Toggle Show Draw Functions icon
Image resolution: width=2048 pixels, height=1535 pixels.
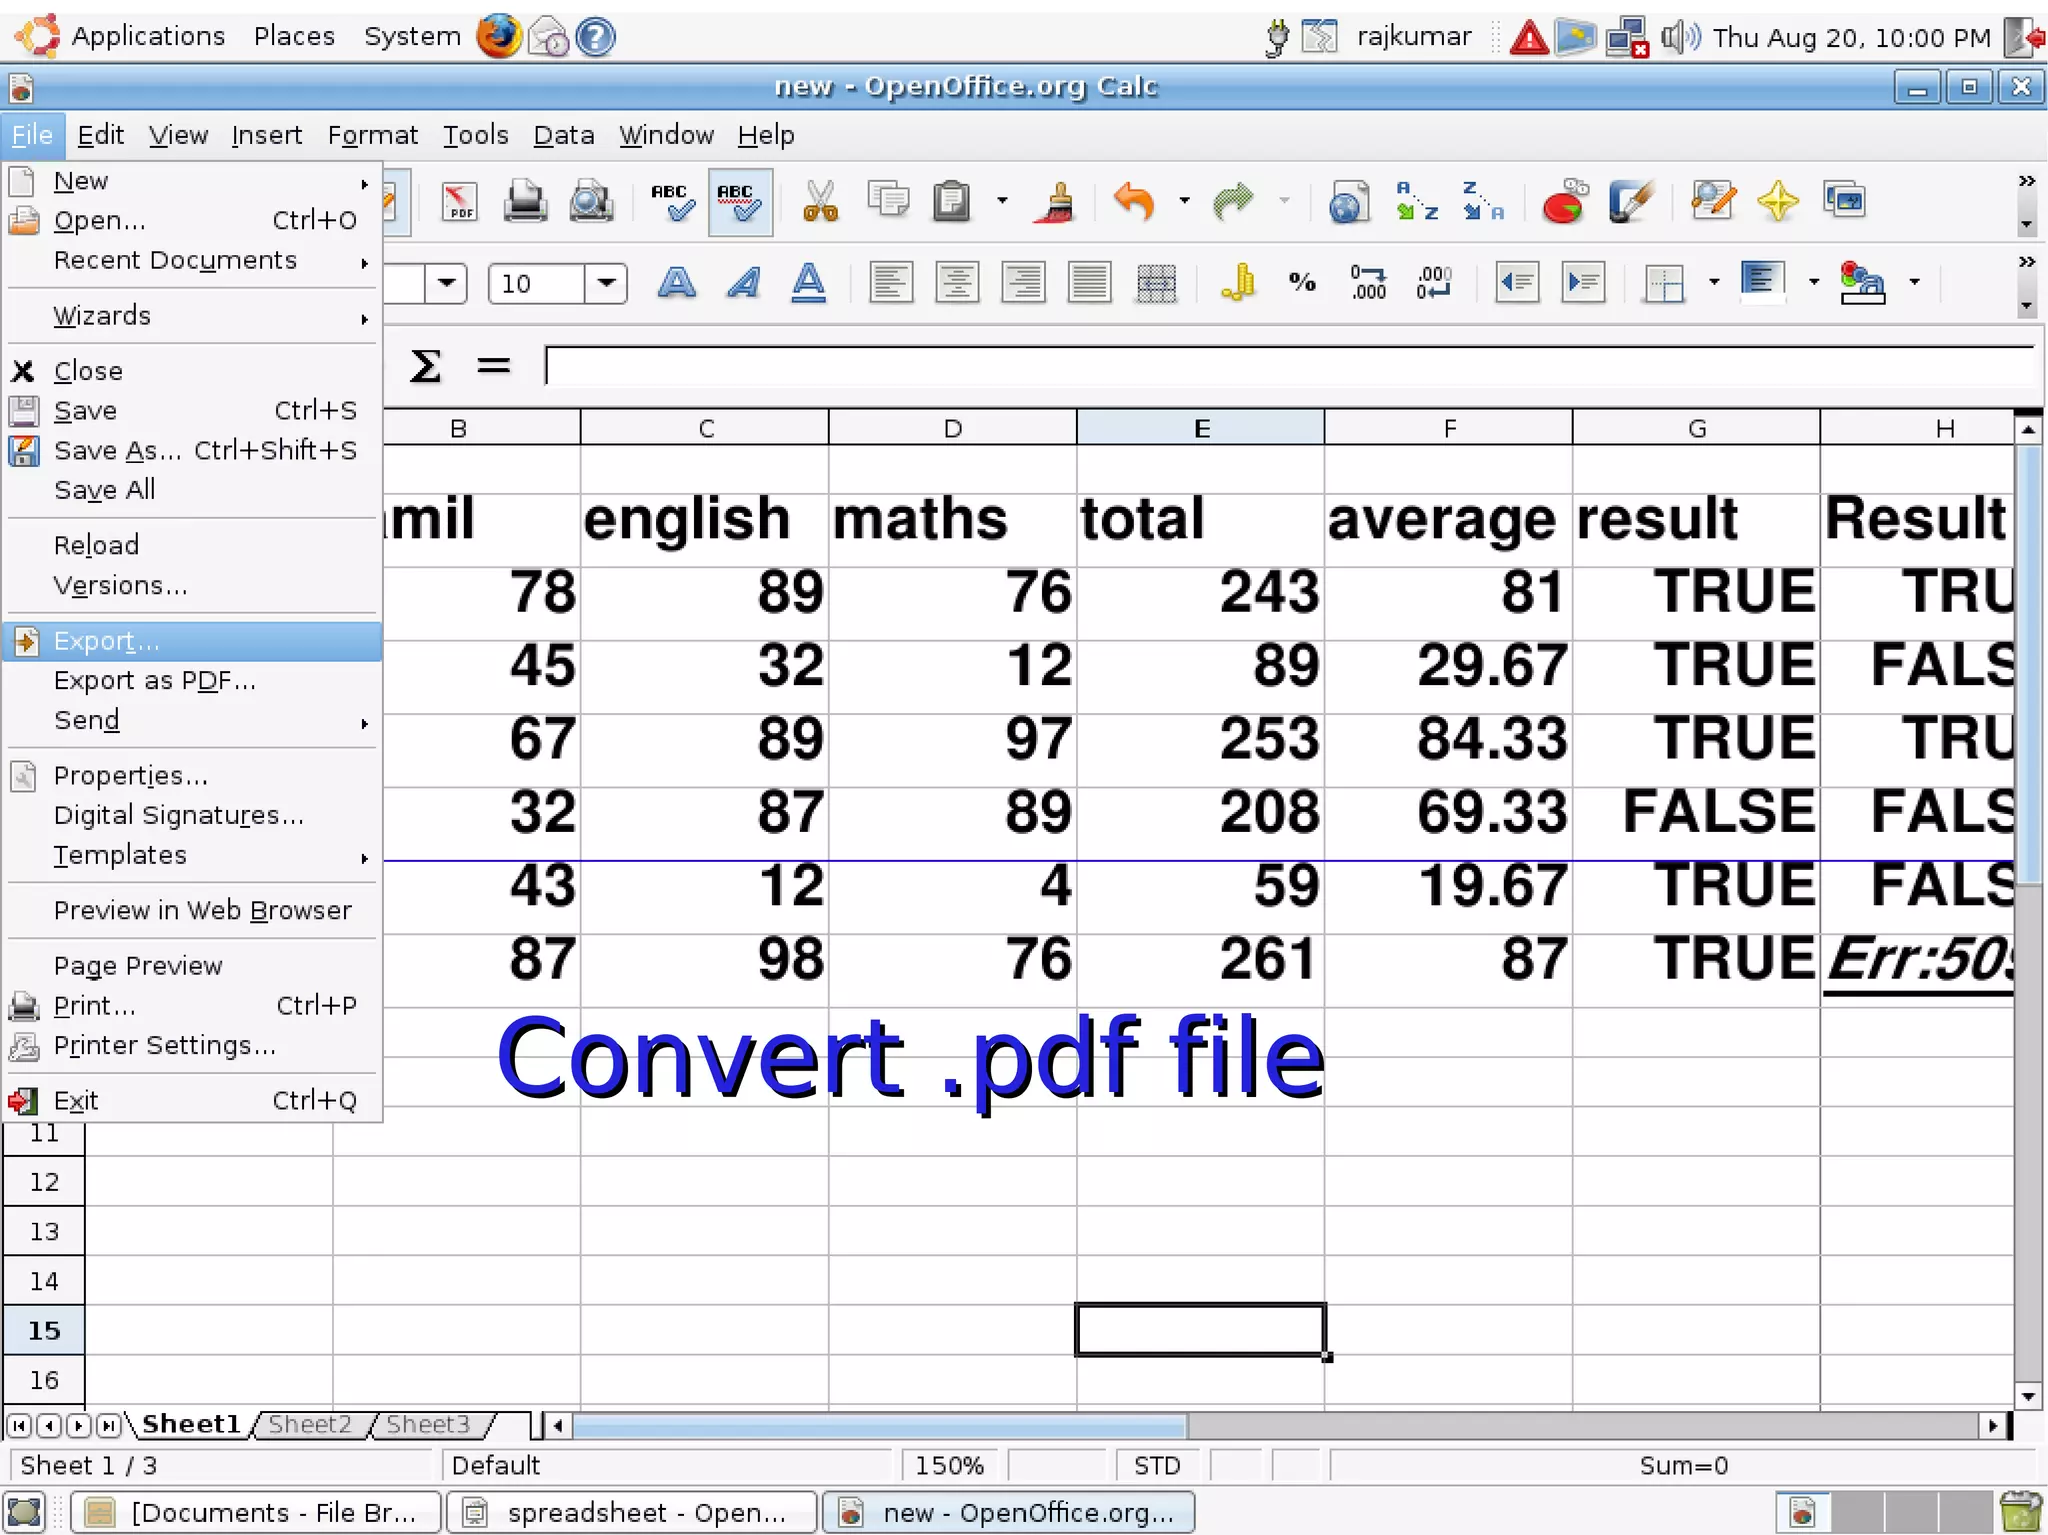tap(1632, 202)
